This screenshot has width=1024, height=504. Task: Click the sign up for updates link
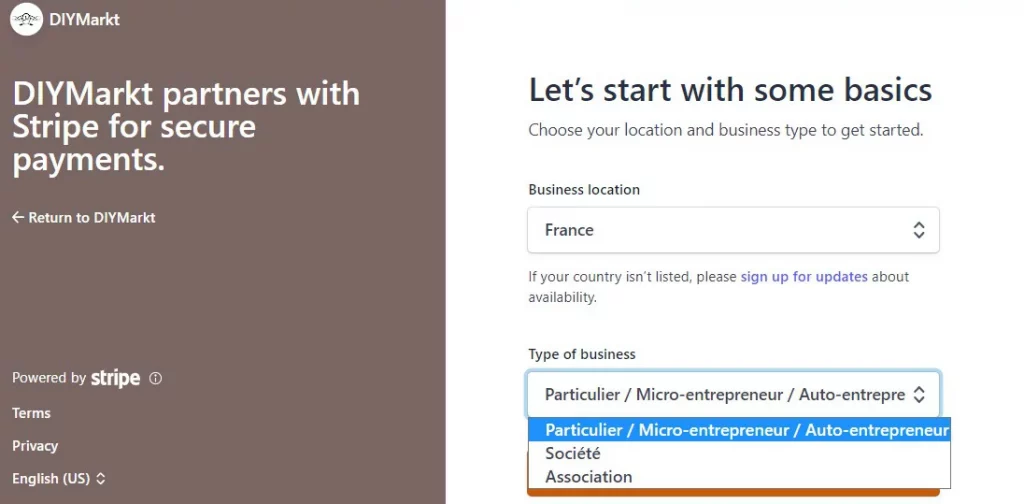tap(804, 276)
